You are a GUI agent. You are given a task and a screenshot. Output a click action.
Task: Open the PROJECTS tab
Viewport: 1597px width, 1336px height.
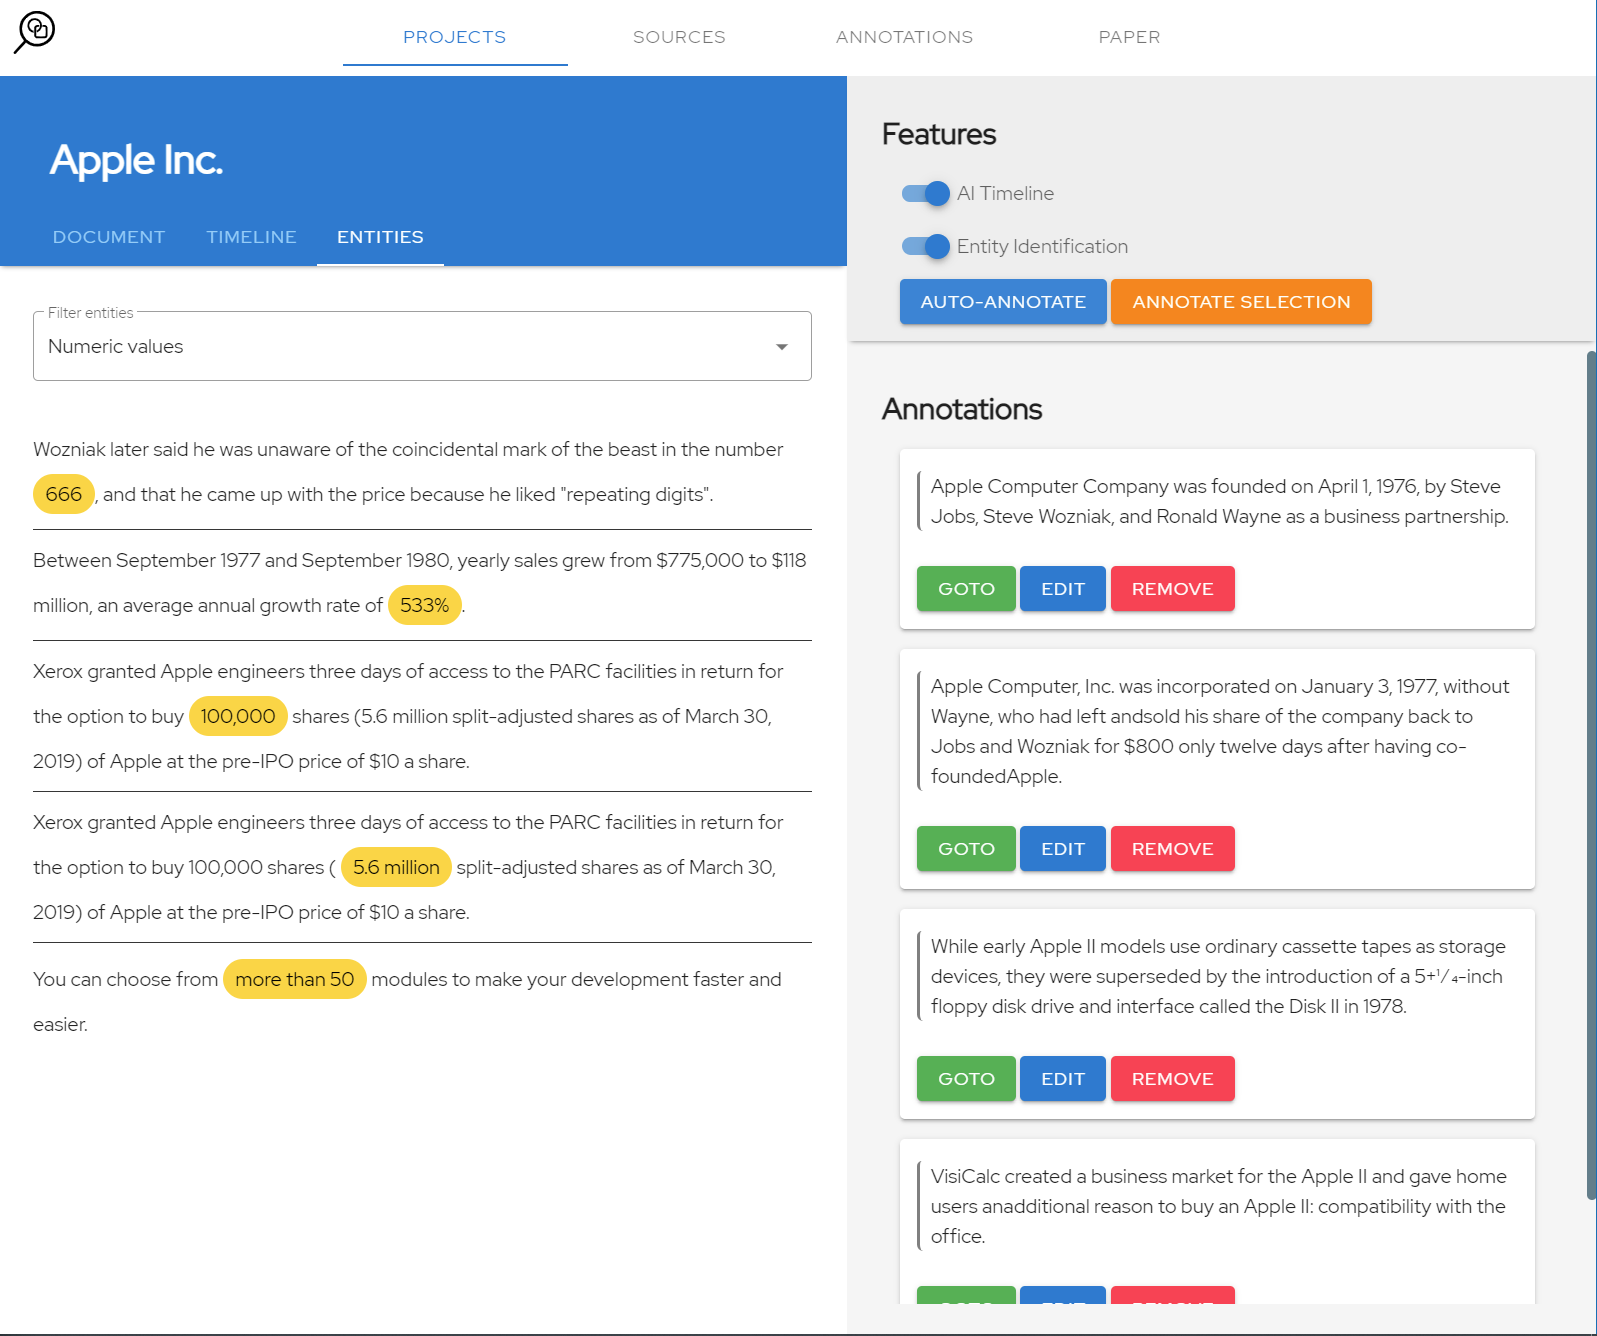click(x=455, y=37)
